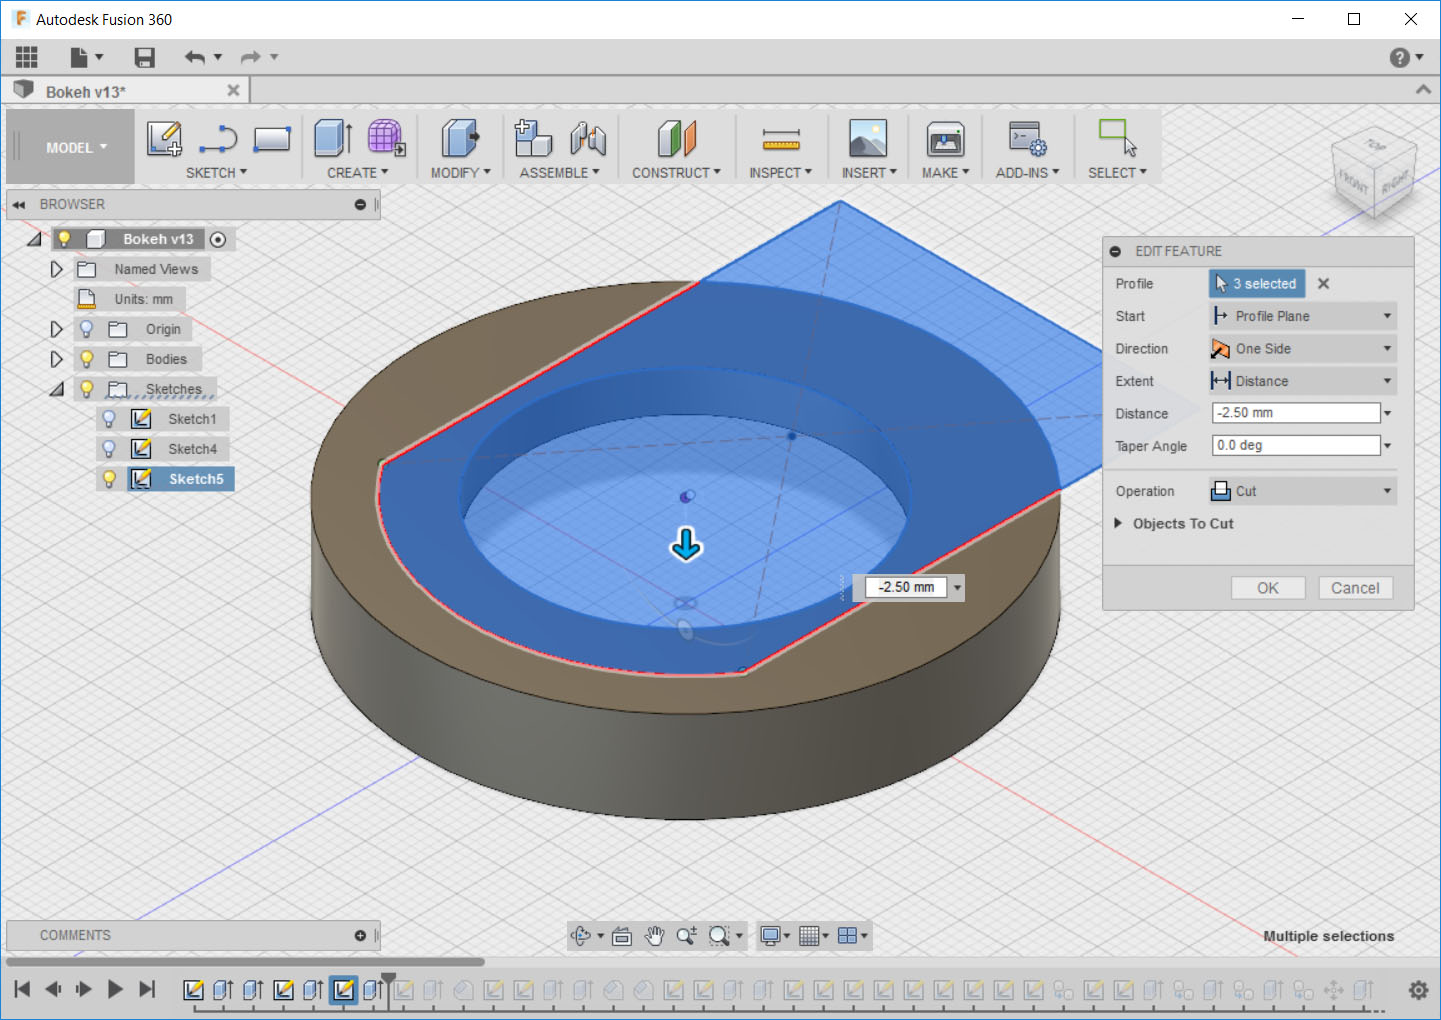Select the Joint assemble icon
The image size is (1441, 1020).
pos(588,139)
